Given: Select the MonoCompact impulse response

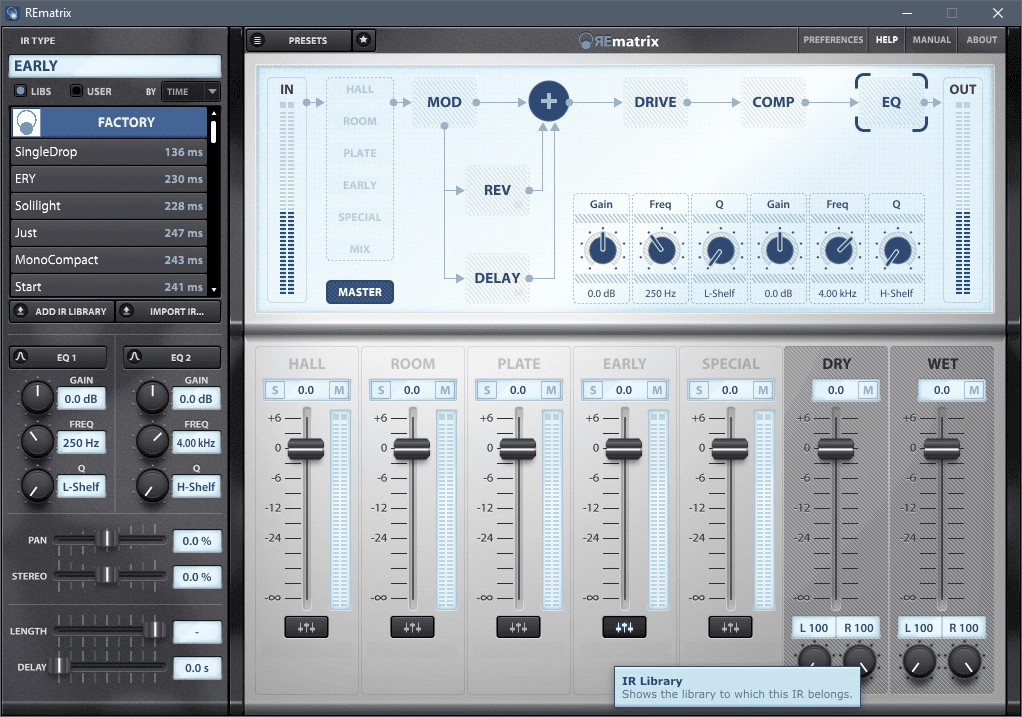Looking at the screenshot, I should pyautogui.click(x=108, y=259).
